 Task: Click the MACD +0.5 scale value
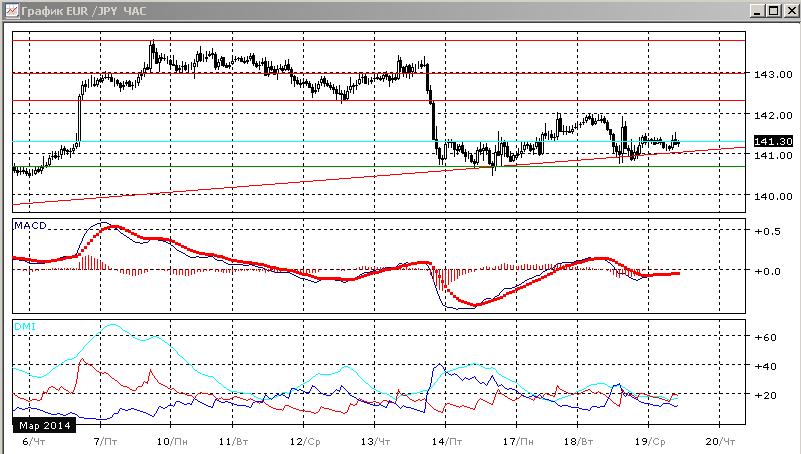coord(768,231)
